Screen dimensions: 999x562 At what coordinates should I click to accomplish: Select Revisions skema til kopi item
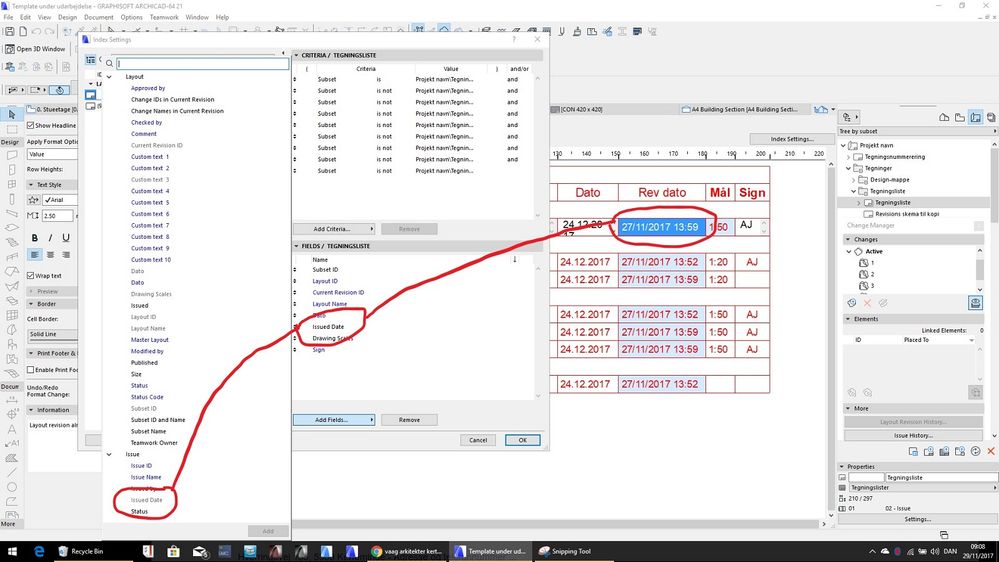click(907, 214)
